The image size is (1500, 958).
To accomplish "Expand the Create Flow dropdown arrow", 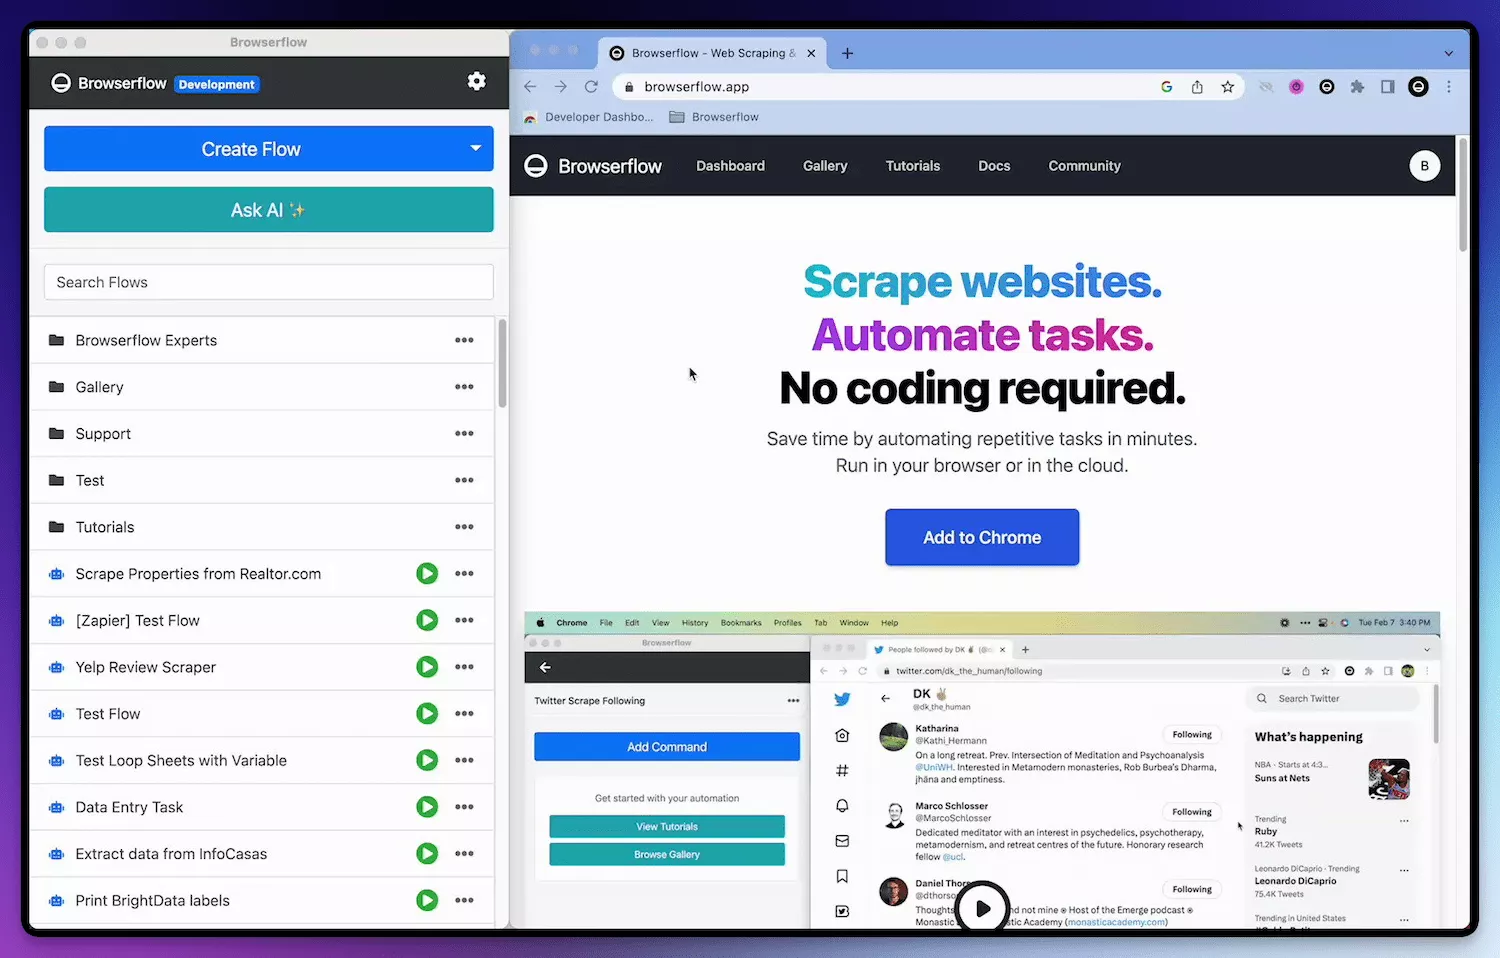I will point(475,149).
